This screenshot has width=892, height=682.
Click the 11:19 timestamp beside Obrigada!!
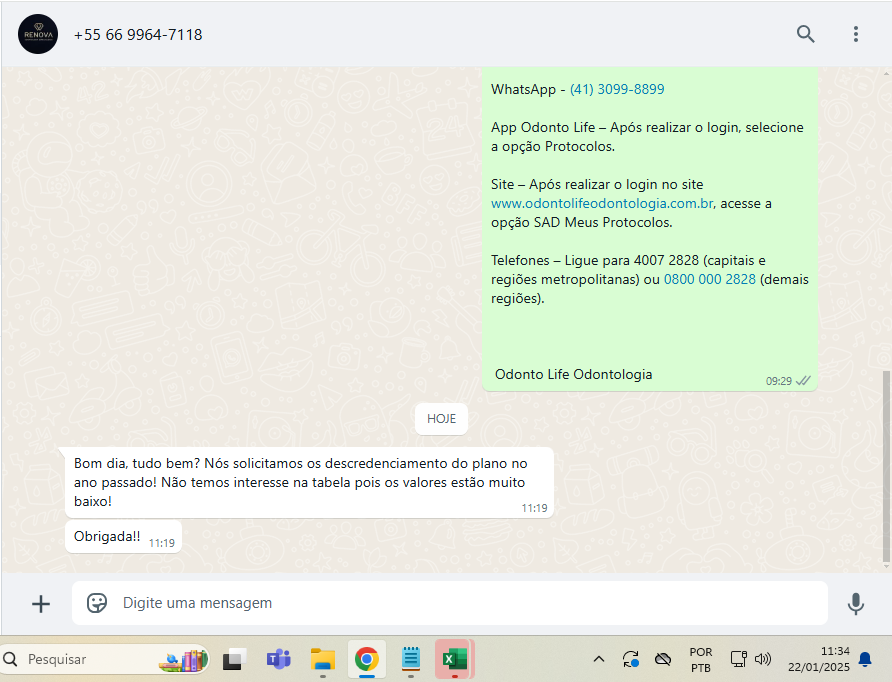pos(162,543)
